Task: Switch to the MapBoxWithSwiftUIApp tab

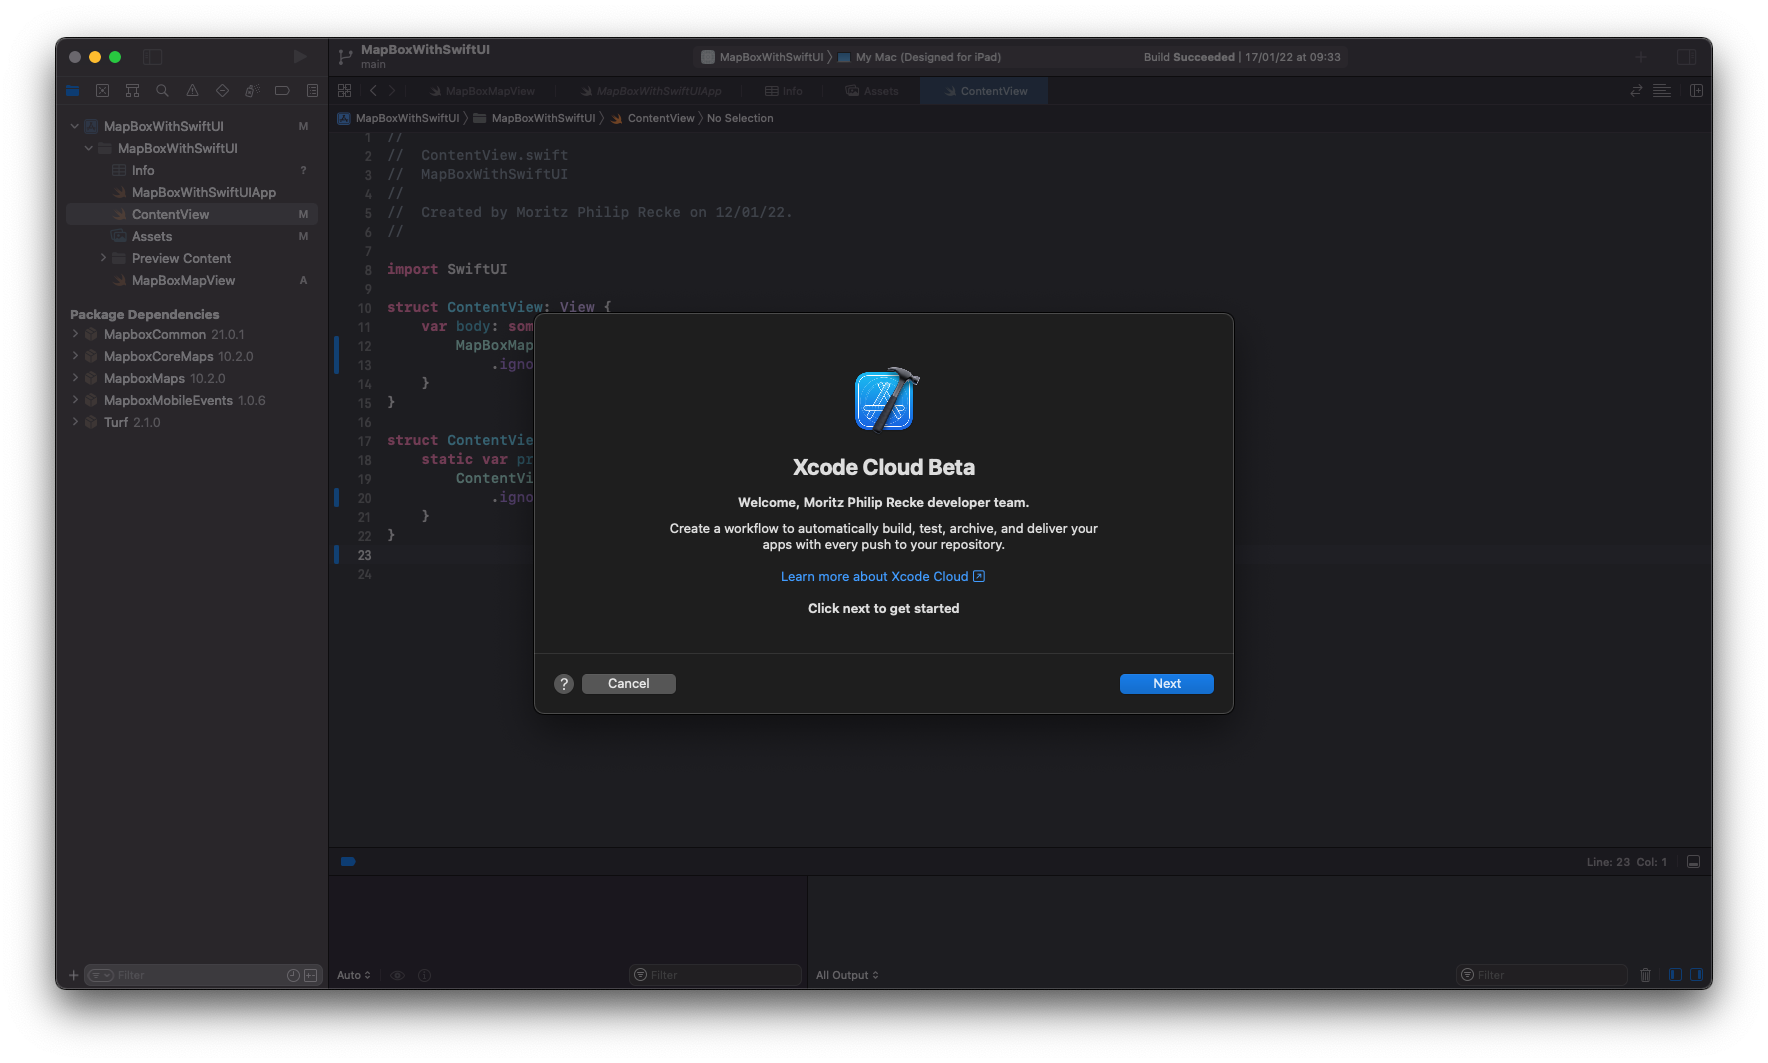Action: point(651,91)
